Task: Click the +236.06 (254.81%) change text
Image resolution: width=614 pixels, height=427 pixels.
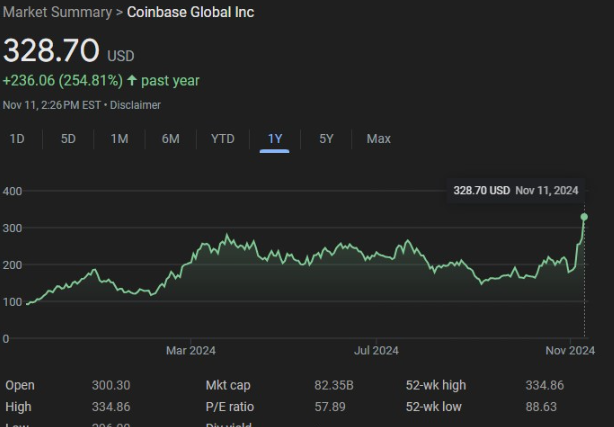Action: coord(63,81)
